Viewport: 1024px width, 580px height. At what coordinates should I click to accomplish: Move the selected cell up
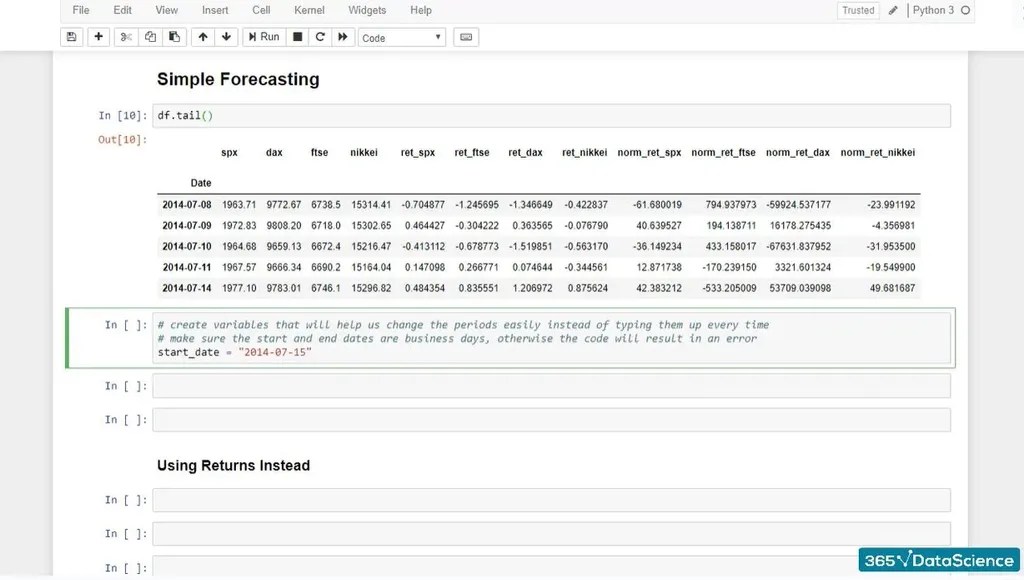[204, 36]
